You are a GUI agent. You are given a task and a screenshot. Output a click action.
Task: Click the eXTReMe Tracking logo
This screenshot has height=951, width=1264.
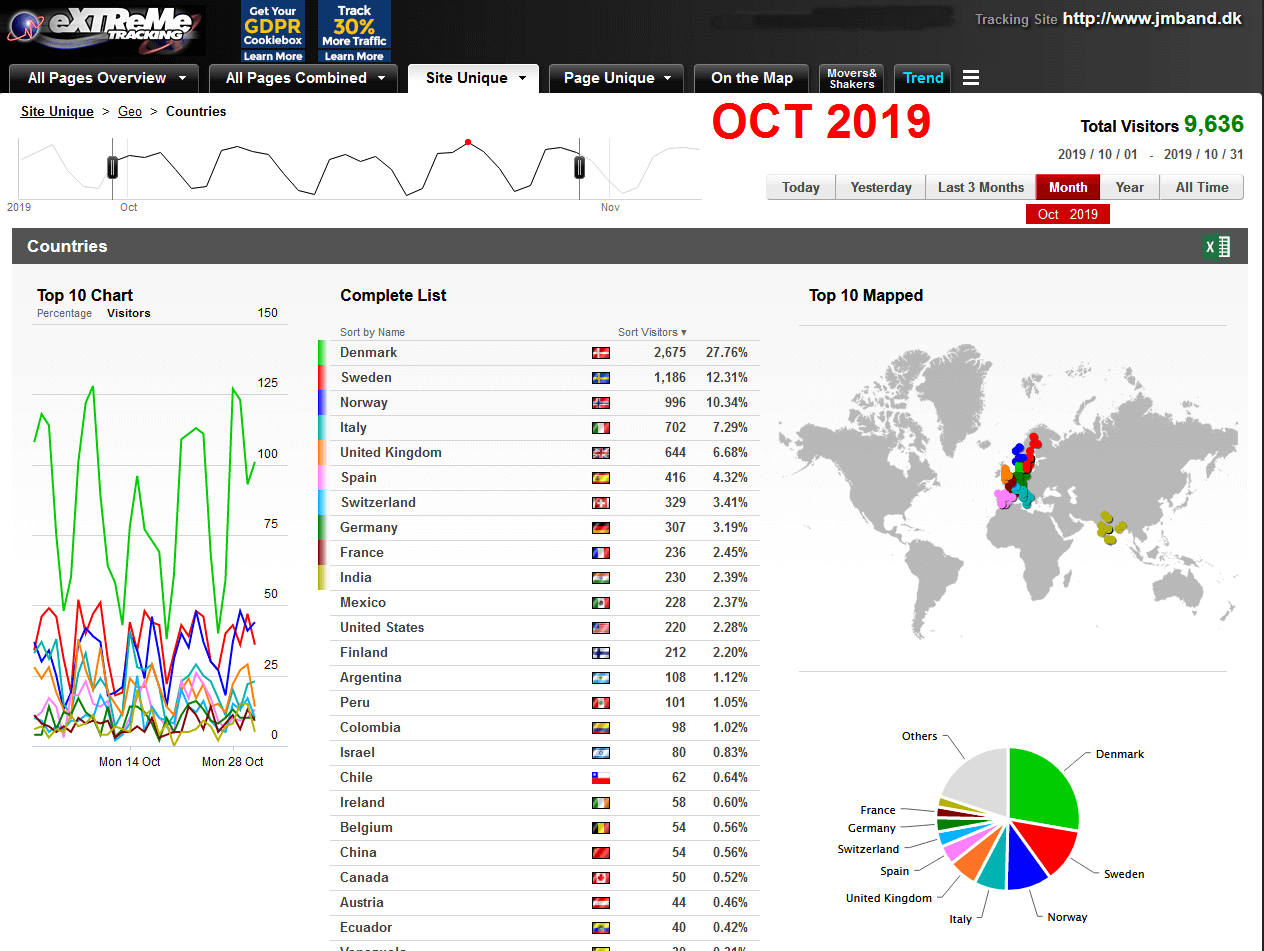coord(103,29)
